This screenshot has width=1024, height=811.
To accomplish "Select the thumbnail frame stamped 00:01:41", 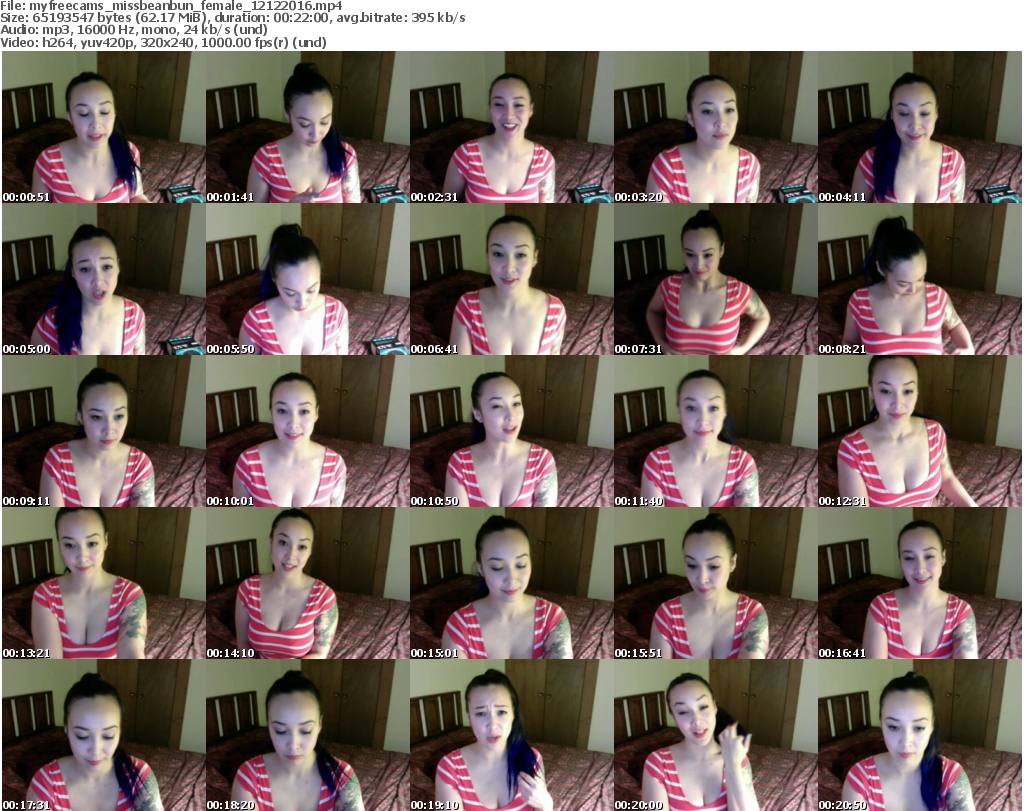I will [x=308, y=127].
